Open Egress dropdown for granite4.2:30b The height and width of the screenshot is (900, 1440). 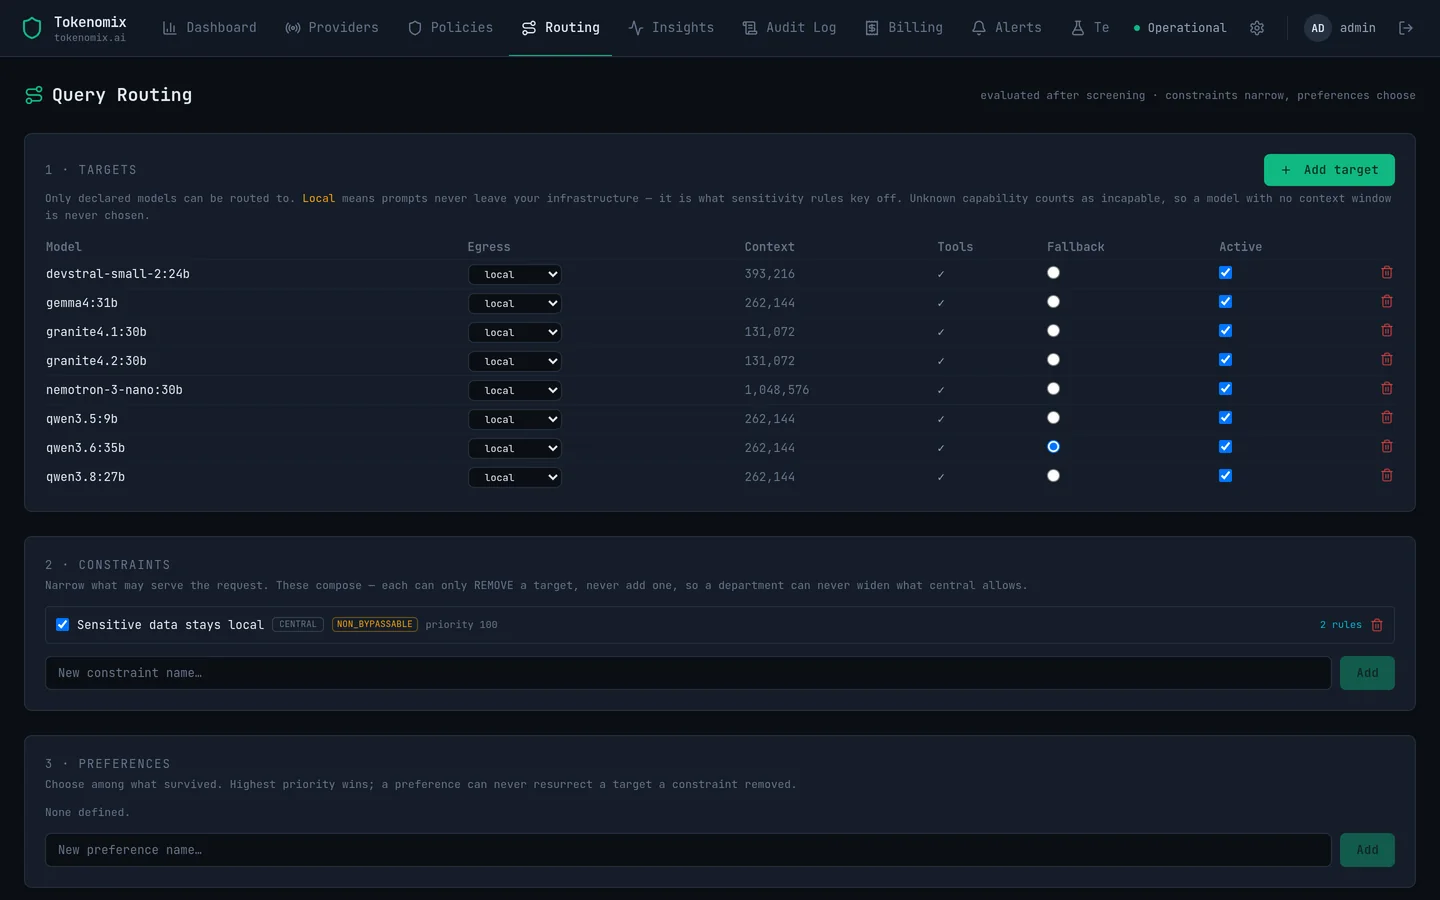[515, 361]
